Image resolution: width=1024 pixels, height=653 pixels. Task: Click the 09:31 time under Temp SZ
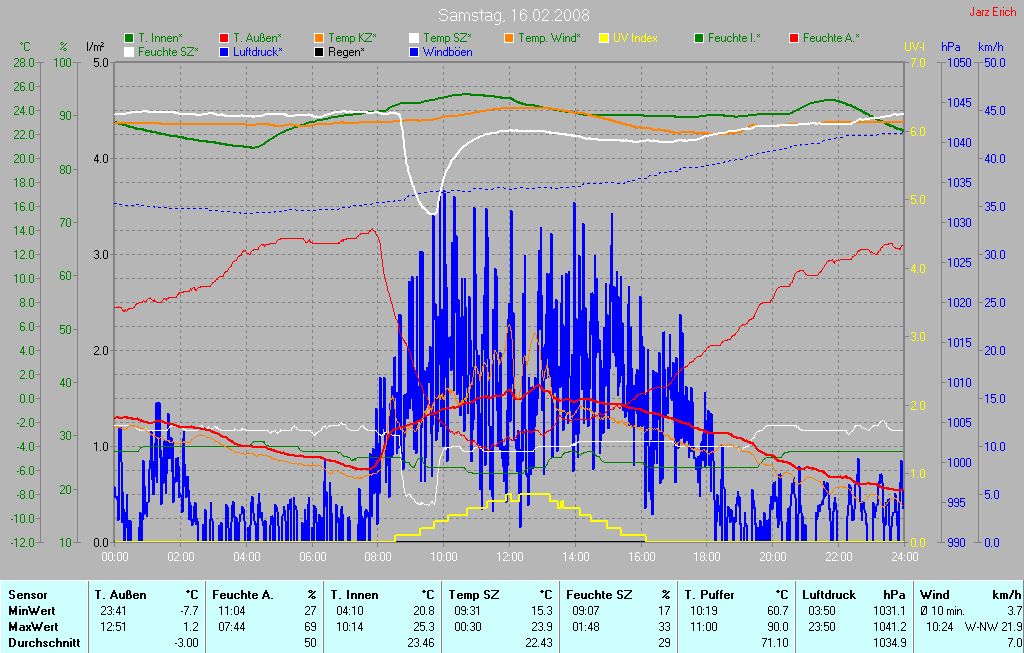468,611
